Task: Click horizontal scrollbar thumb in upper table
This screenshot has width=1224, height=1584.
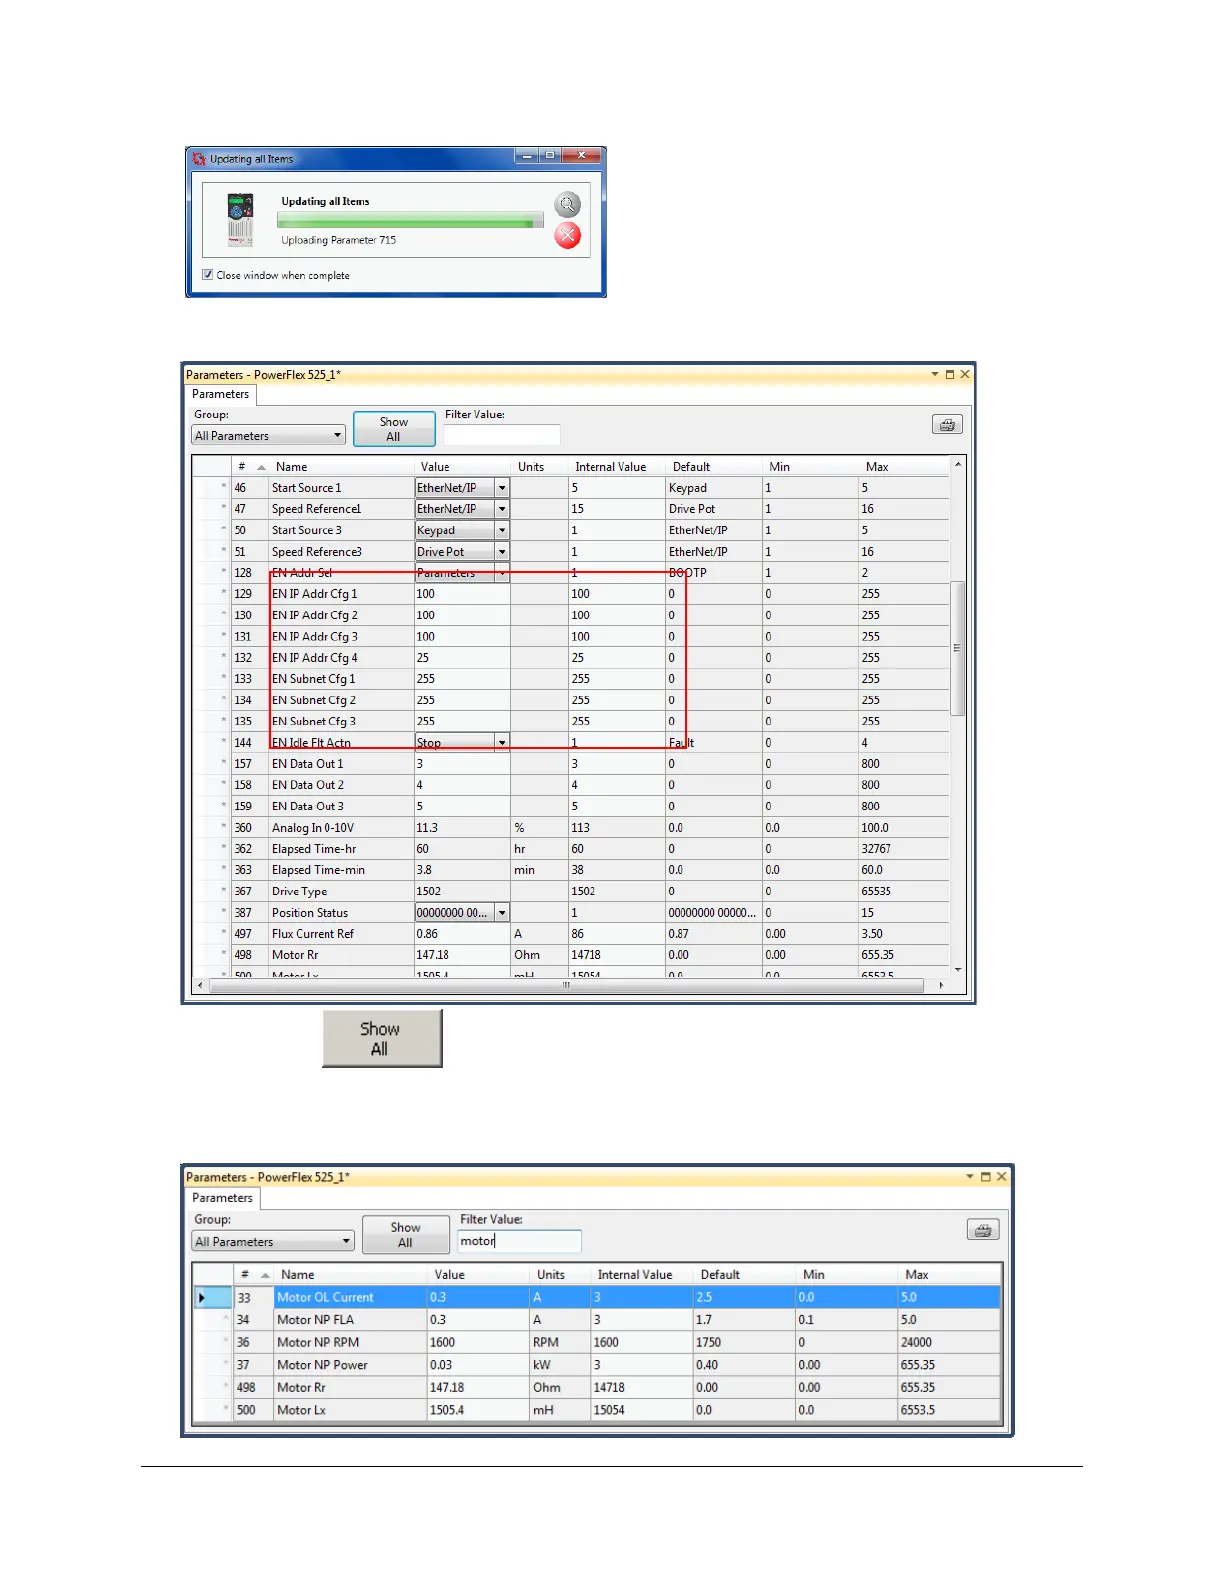Action: (567, 985)
